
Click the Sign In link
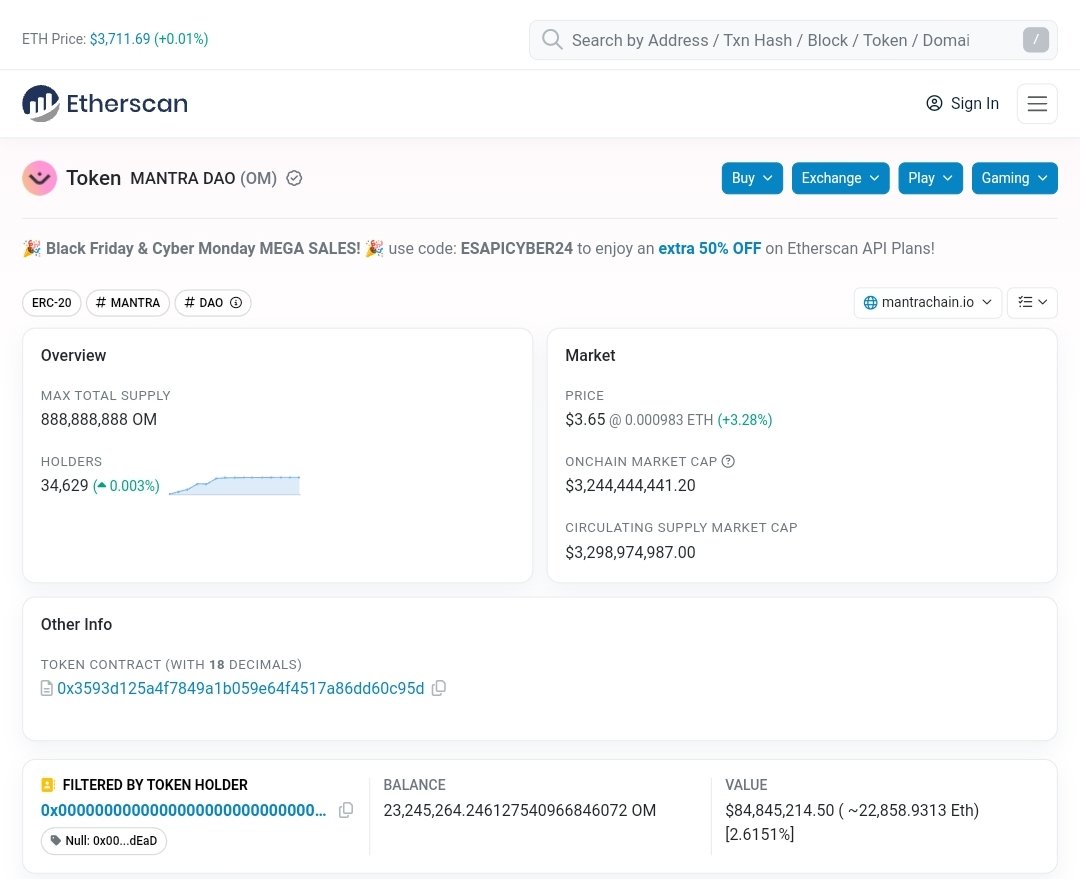click(962, 103)
